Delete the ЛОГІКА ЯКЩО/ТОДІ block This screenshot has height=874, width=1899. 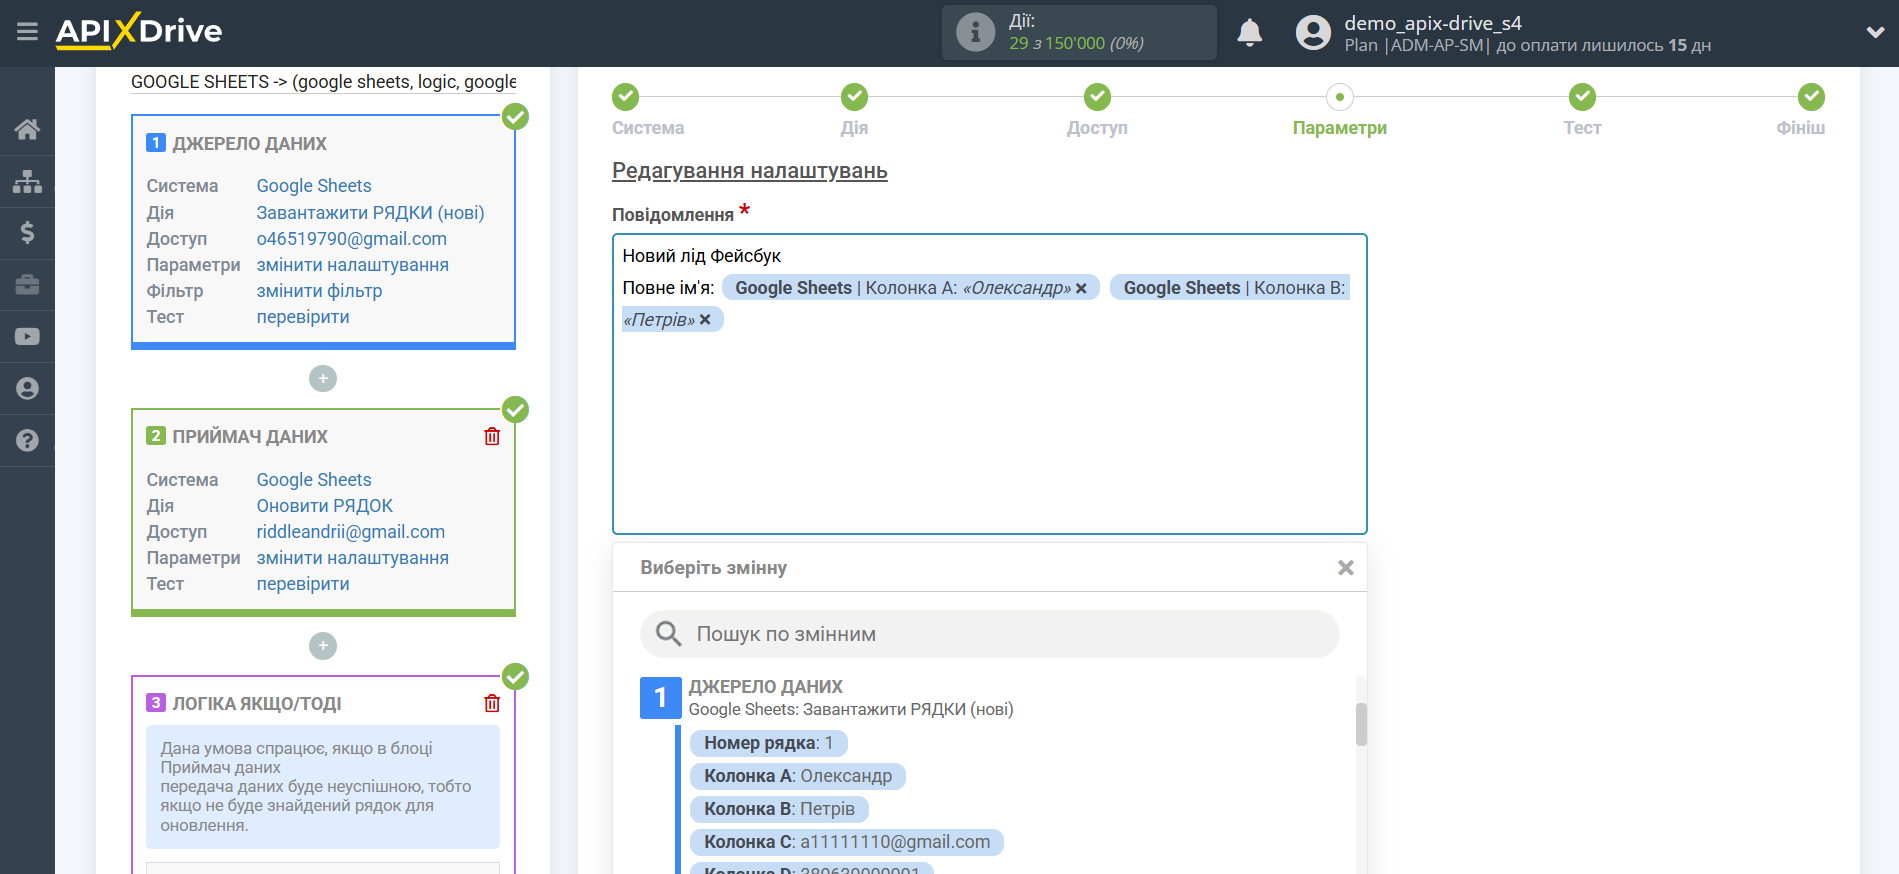point(492,703)
